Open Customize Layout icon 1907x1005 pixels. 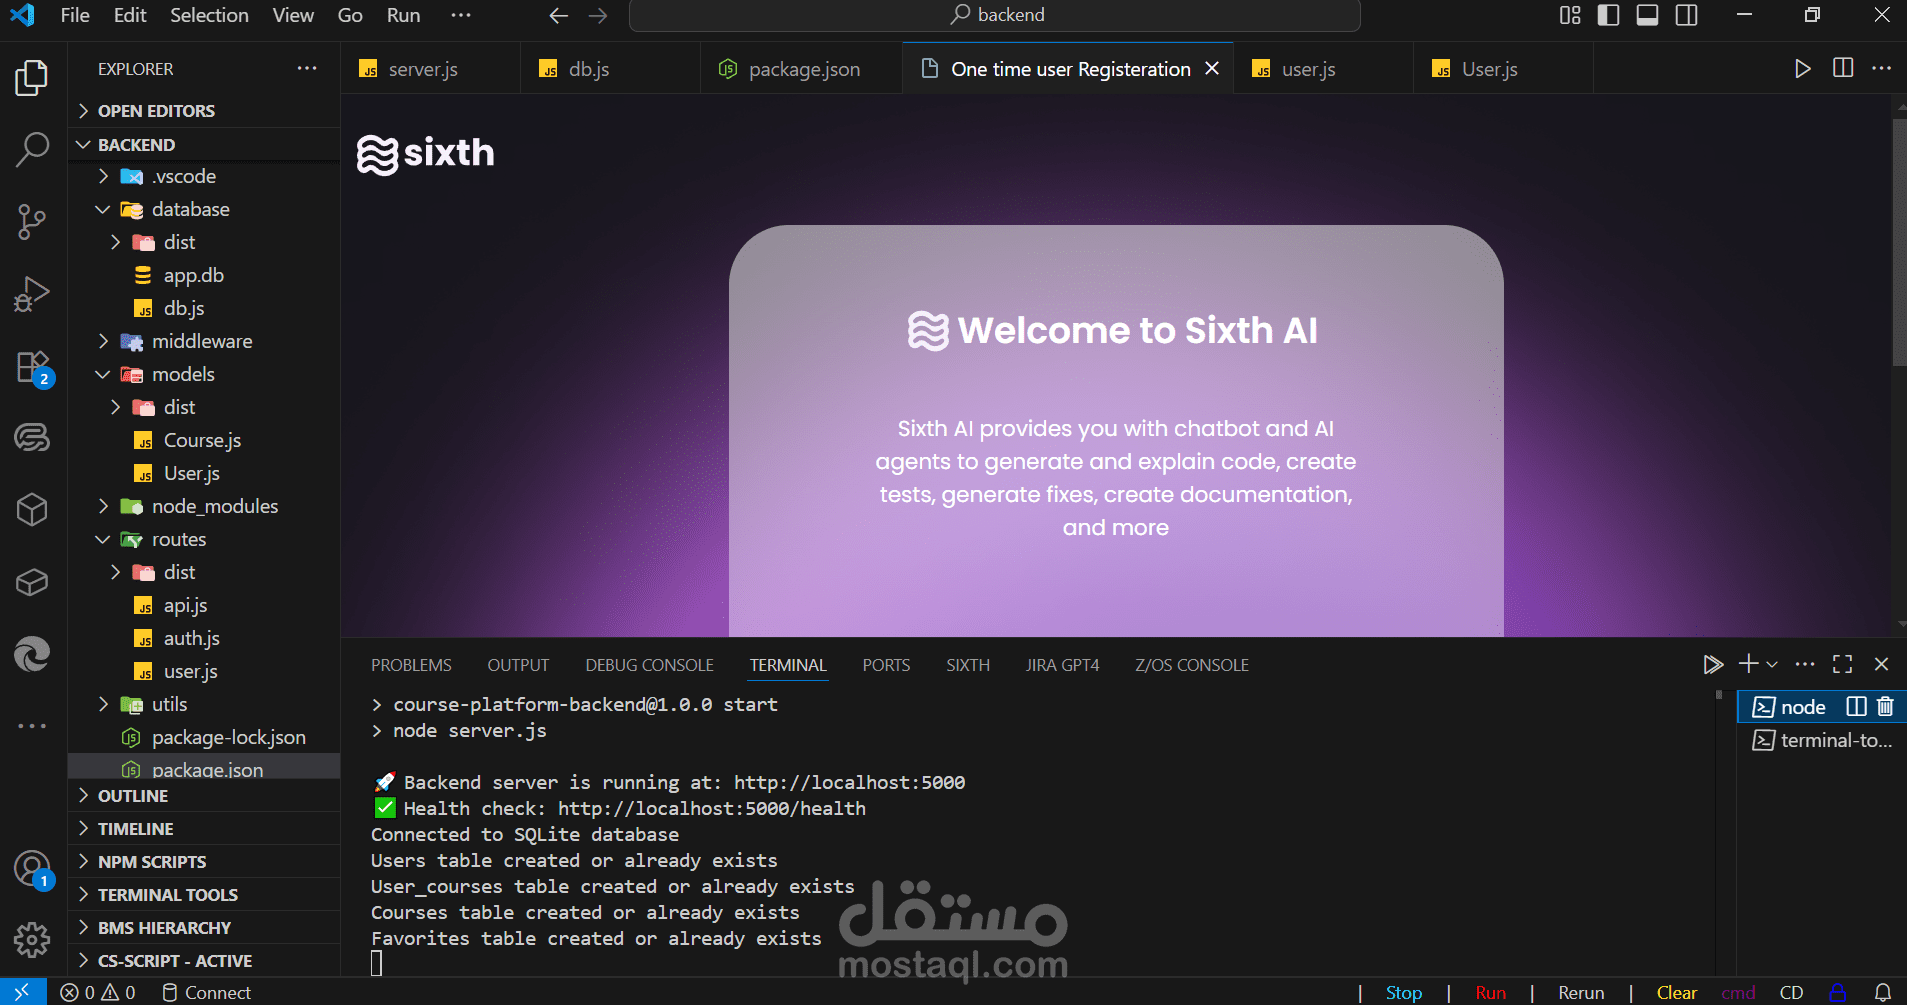1570,15
